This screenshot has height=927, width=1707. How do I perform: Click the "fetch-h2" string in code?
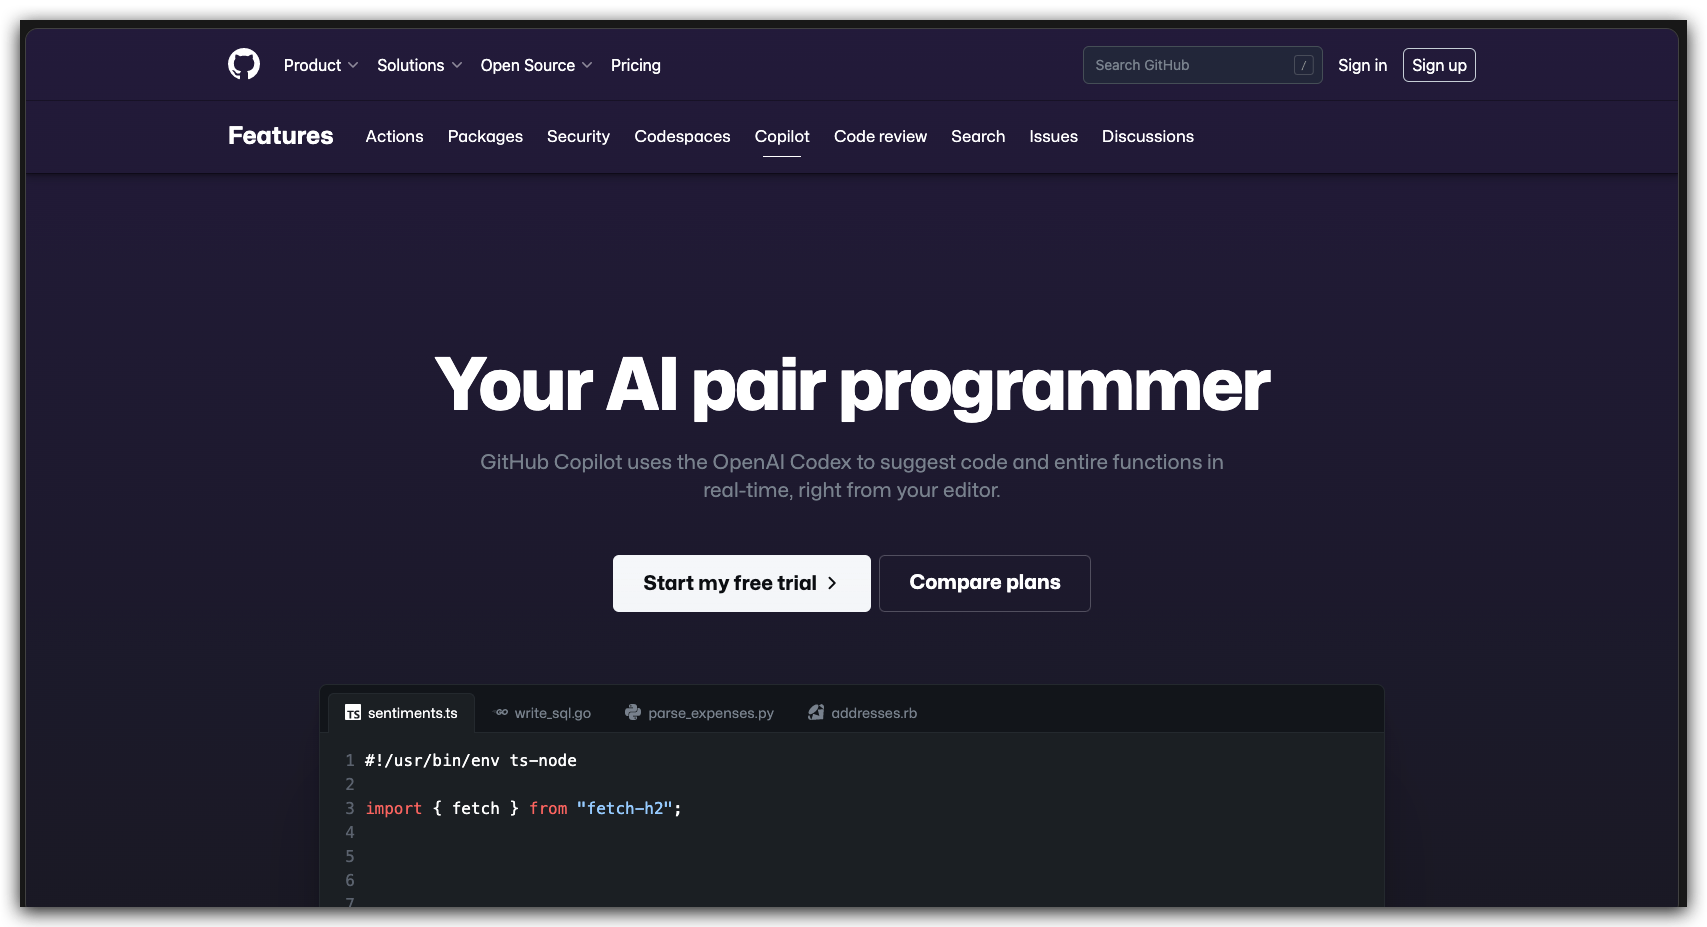[624, 808]
